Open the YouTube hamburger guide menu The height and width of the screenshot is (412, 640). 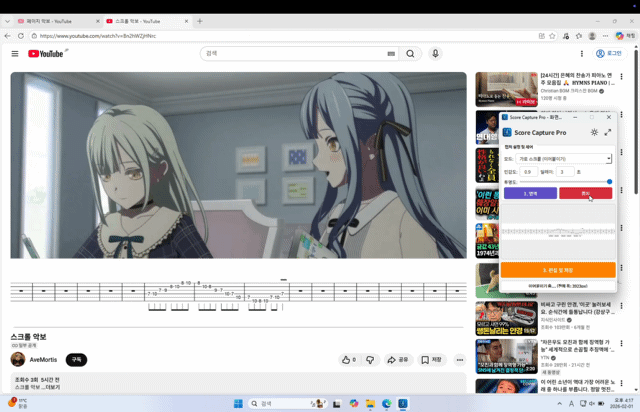point(14,54)
